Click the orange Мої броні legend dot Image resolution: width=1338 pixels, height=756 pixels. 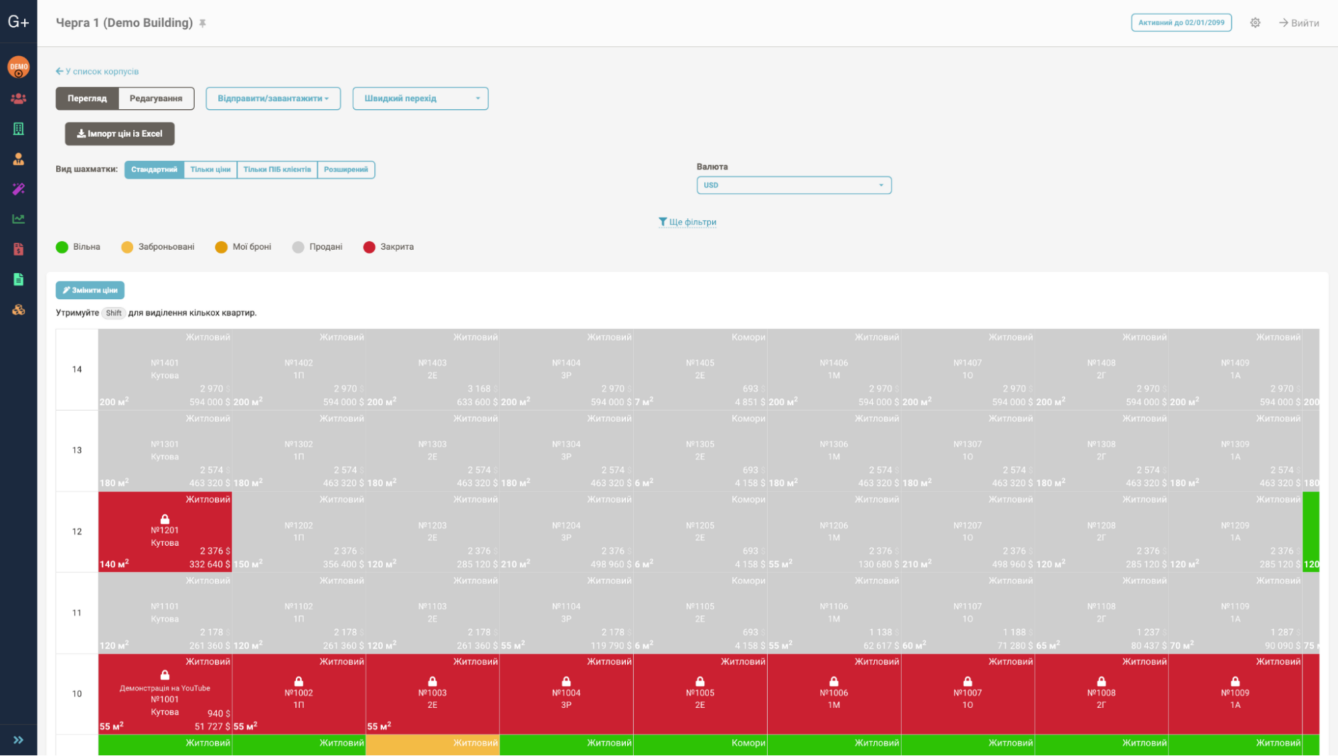(221, 247)
